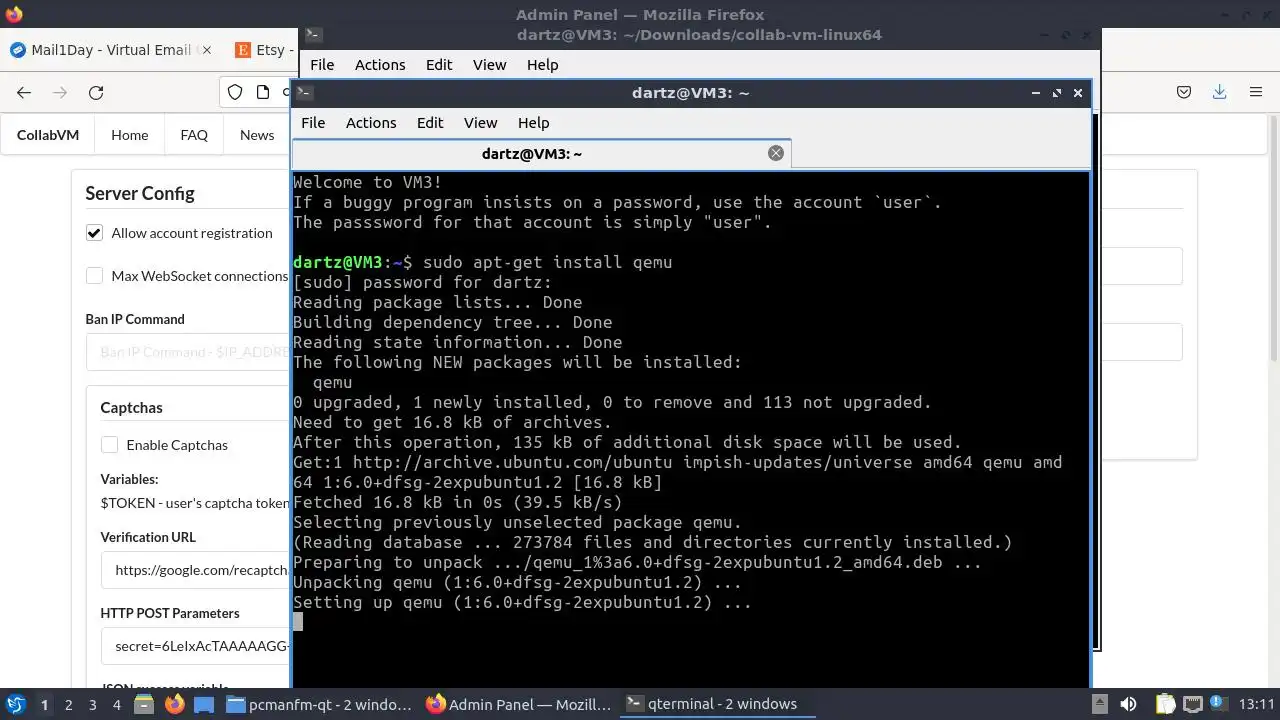The height and width of the screenshot is (720, 1280).
Task: Open the Edit menu of the front terminal
Action: (x=430, y=122)
